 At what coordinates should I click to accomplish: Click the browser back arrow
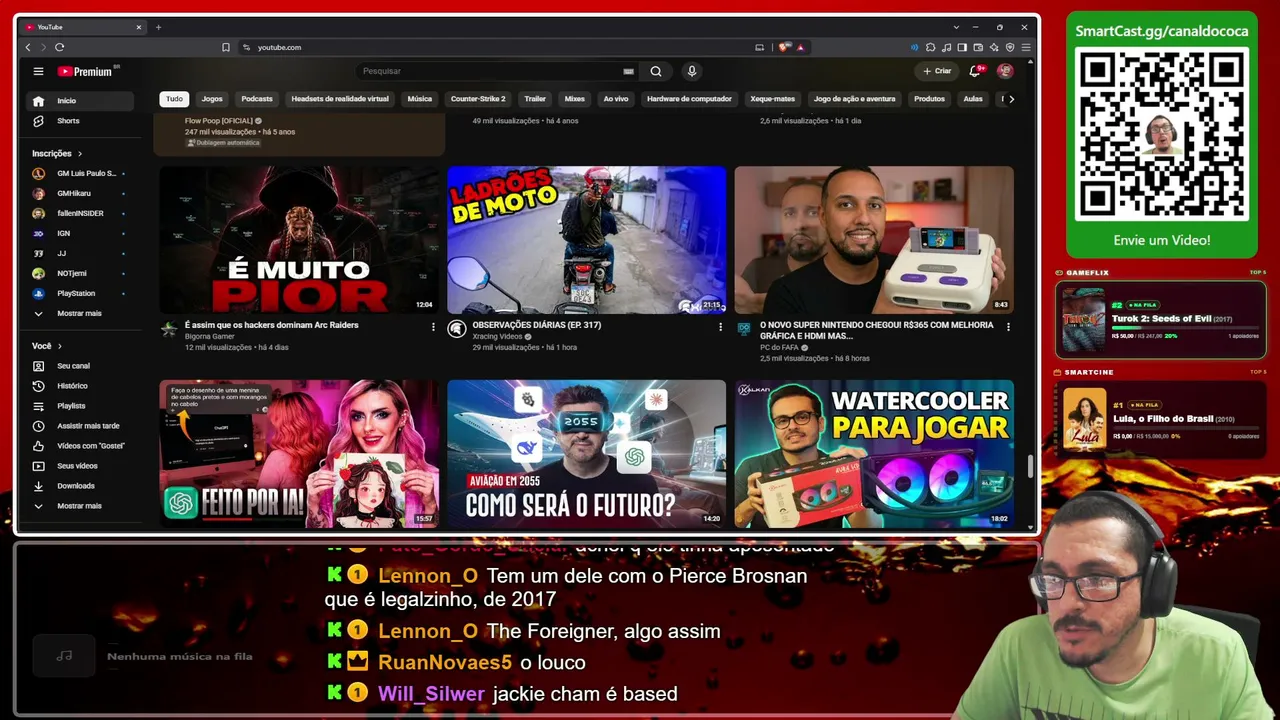[x=28, y=47]
